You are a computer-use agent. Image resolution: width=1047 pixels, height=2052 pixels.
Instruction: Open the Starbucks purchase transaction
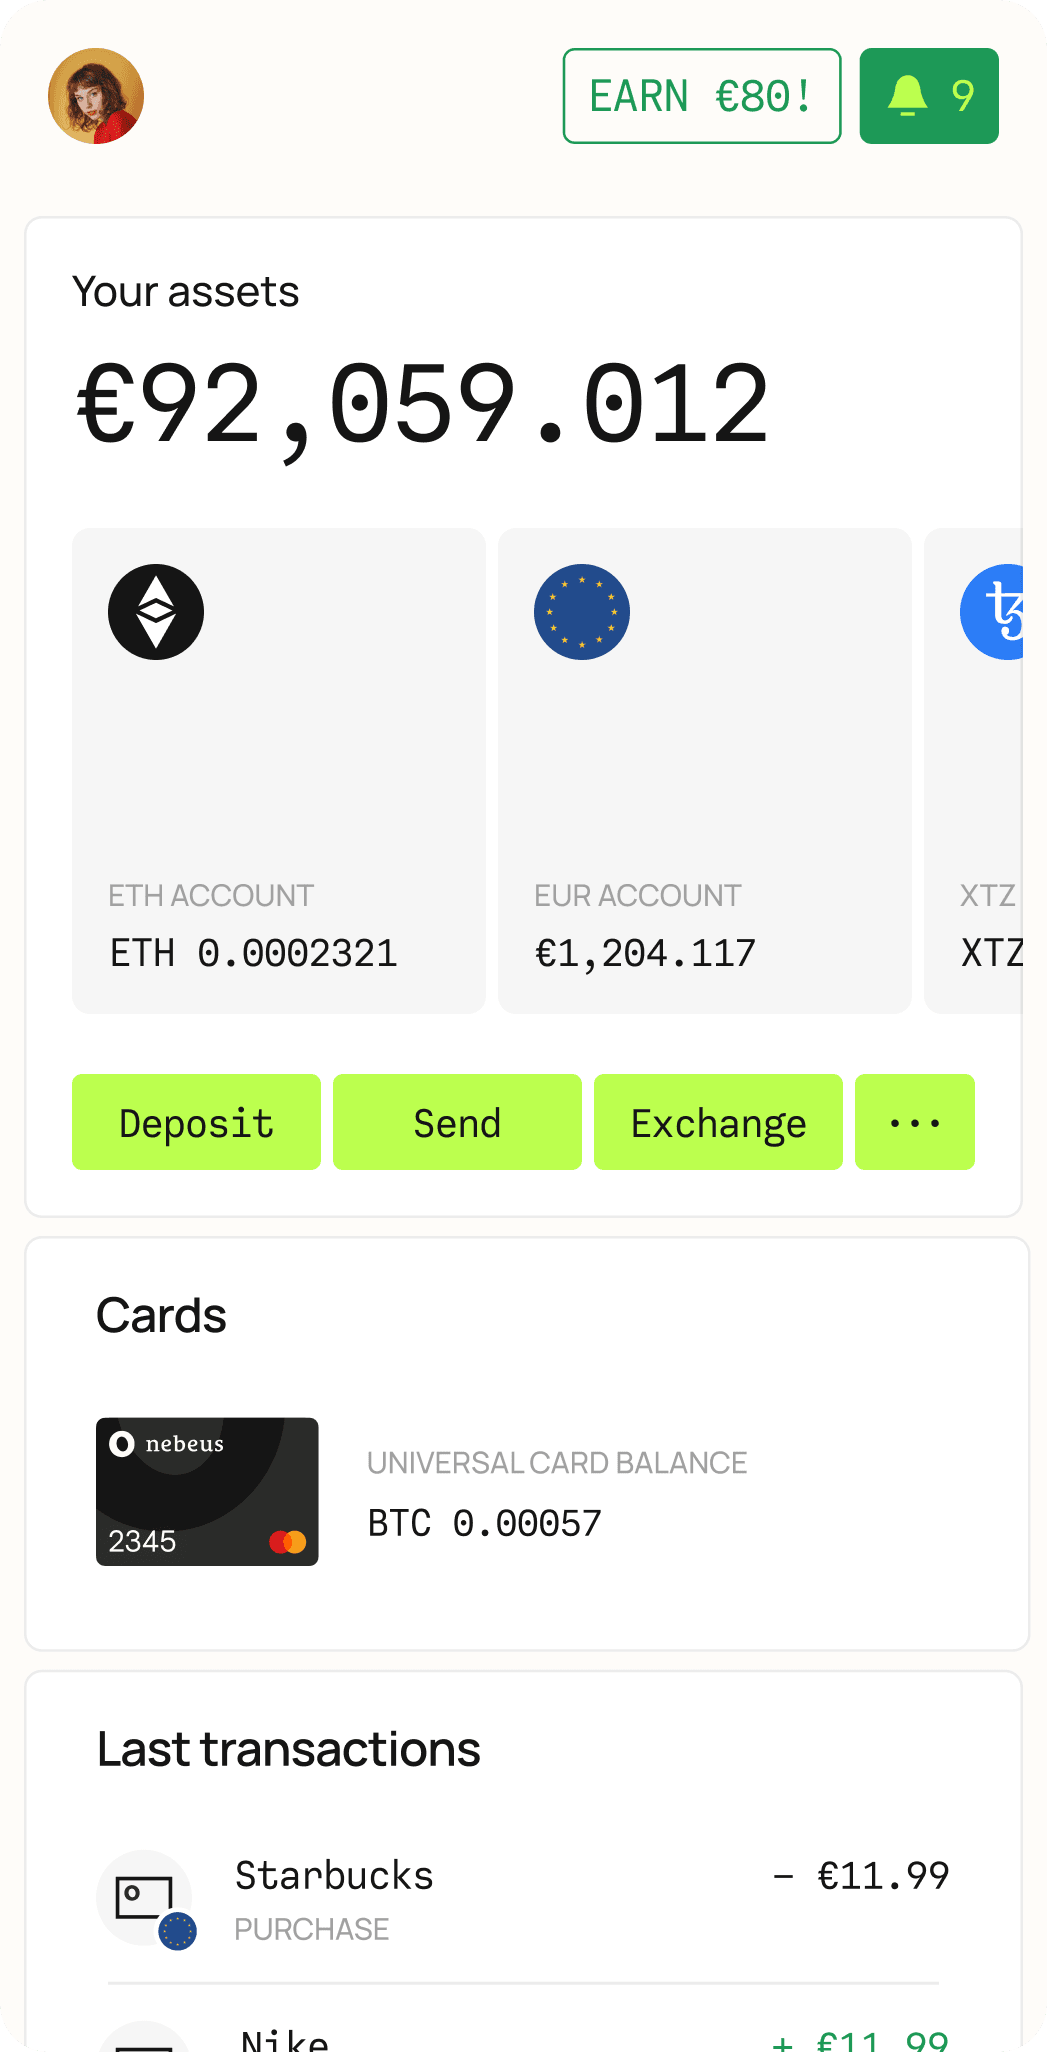(523, 1898)
